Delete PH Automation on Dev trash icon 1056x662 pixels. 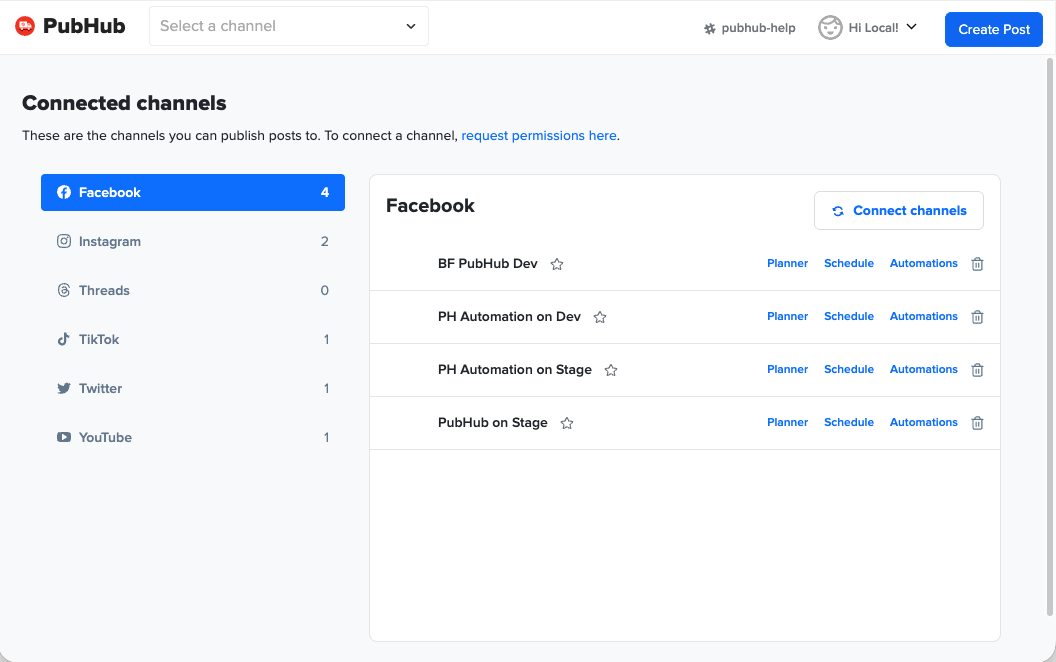pos(977,317)
